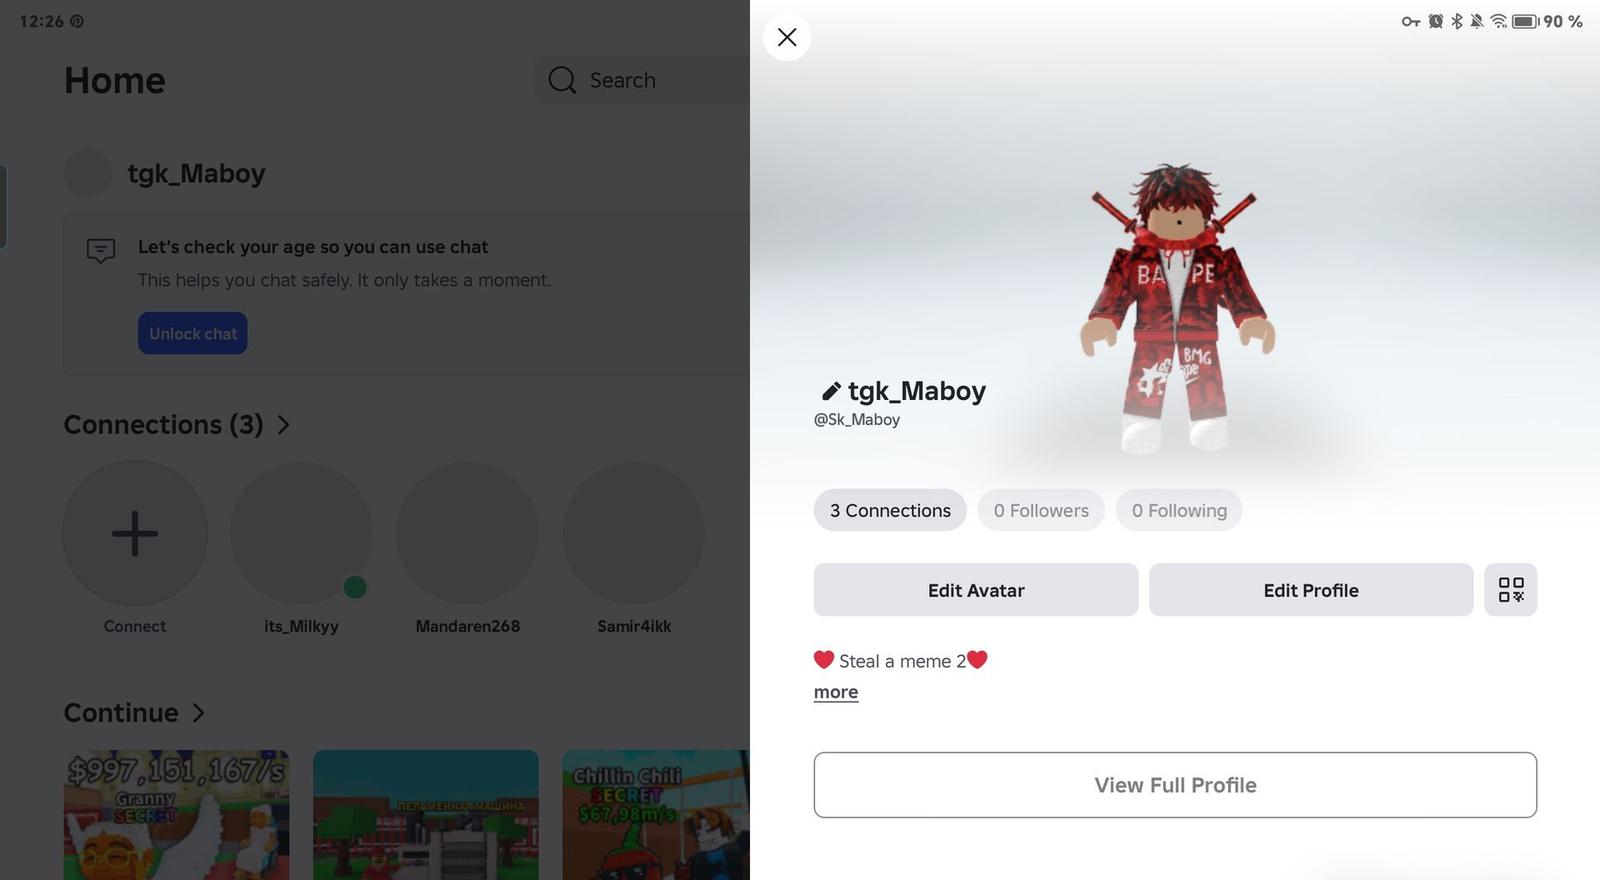
Task: Click the search magnifier icon
Action: [562, 80]
